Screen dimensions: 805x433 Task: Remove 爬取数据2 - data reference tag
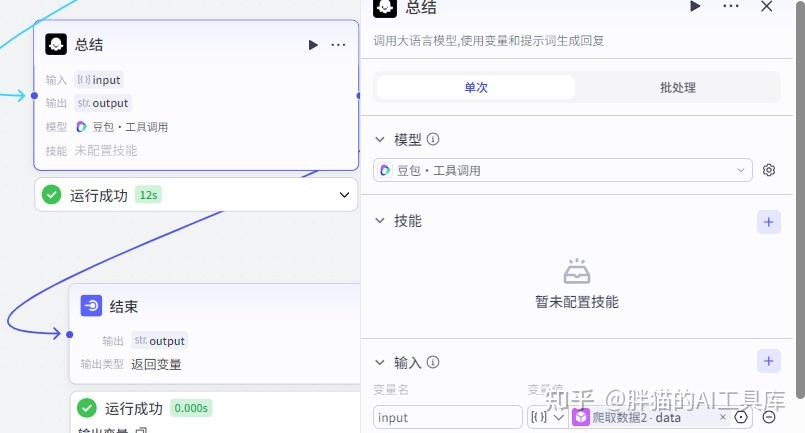(722, 417)
